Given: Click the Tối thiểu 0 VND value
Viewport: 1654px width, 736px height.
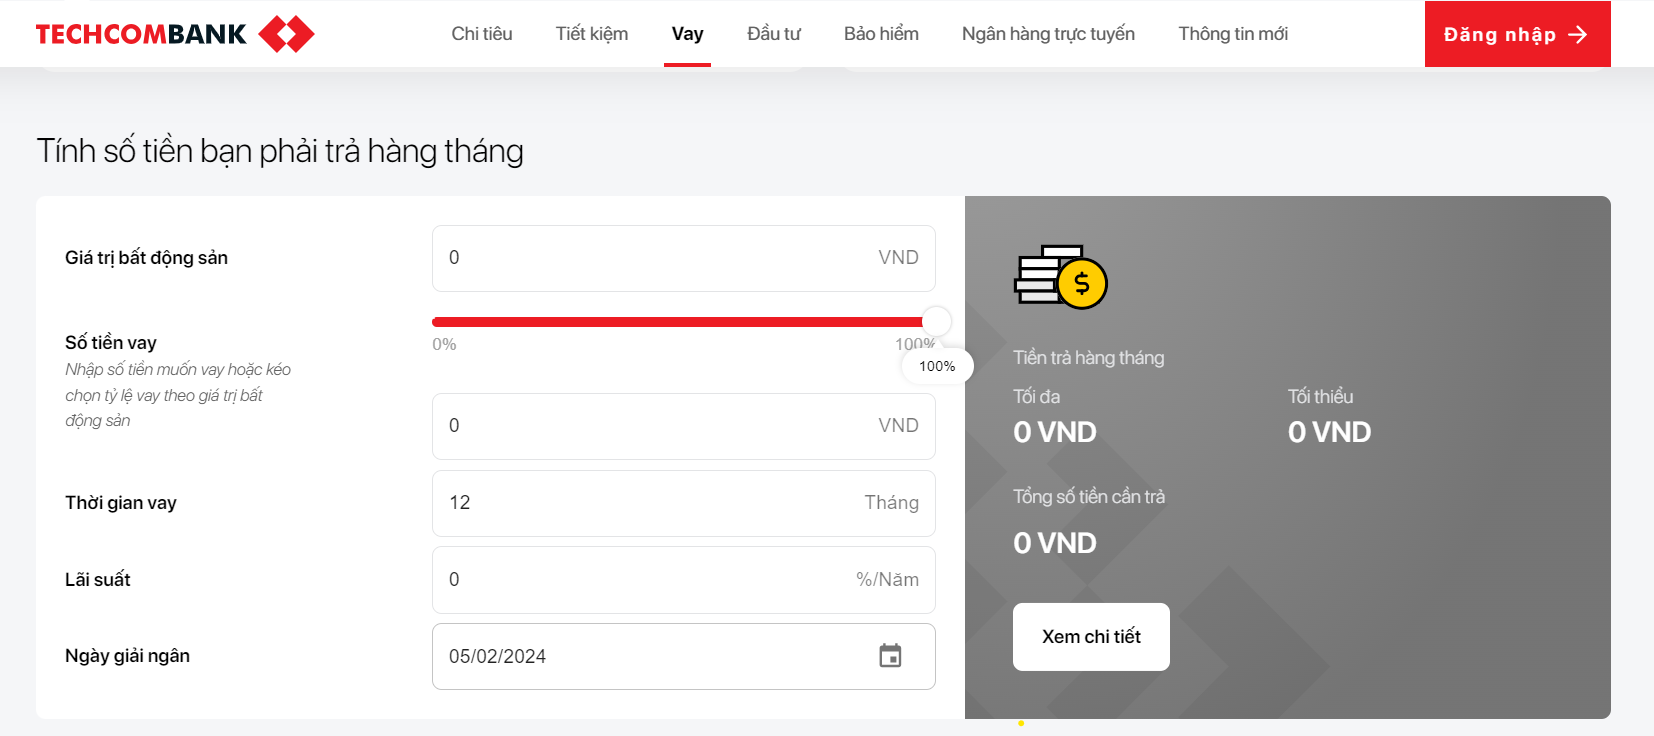Looking at the screenshot, I should pyautogui.click(x=1329, y=432).
